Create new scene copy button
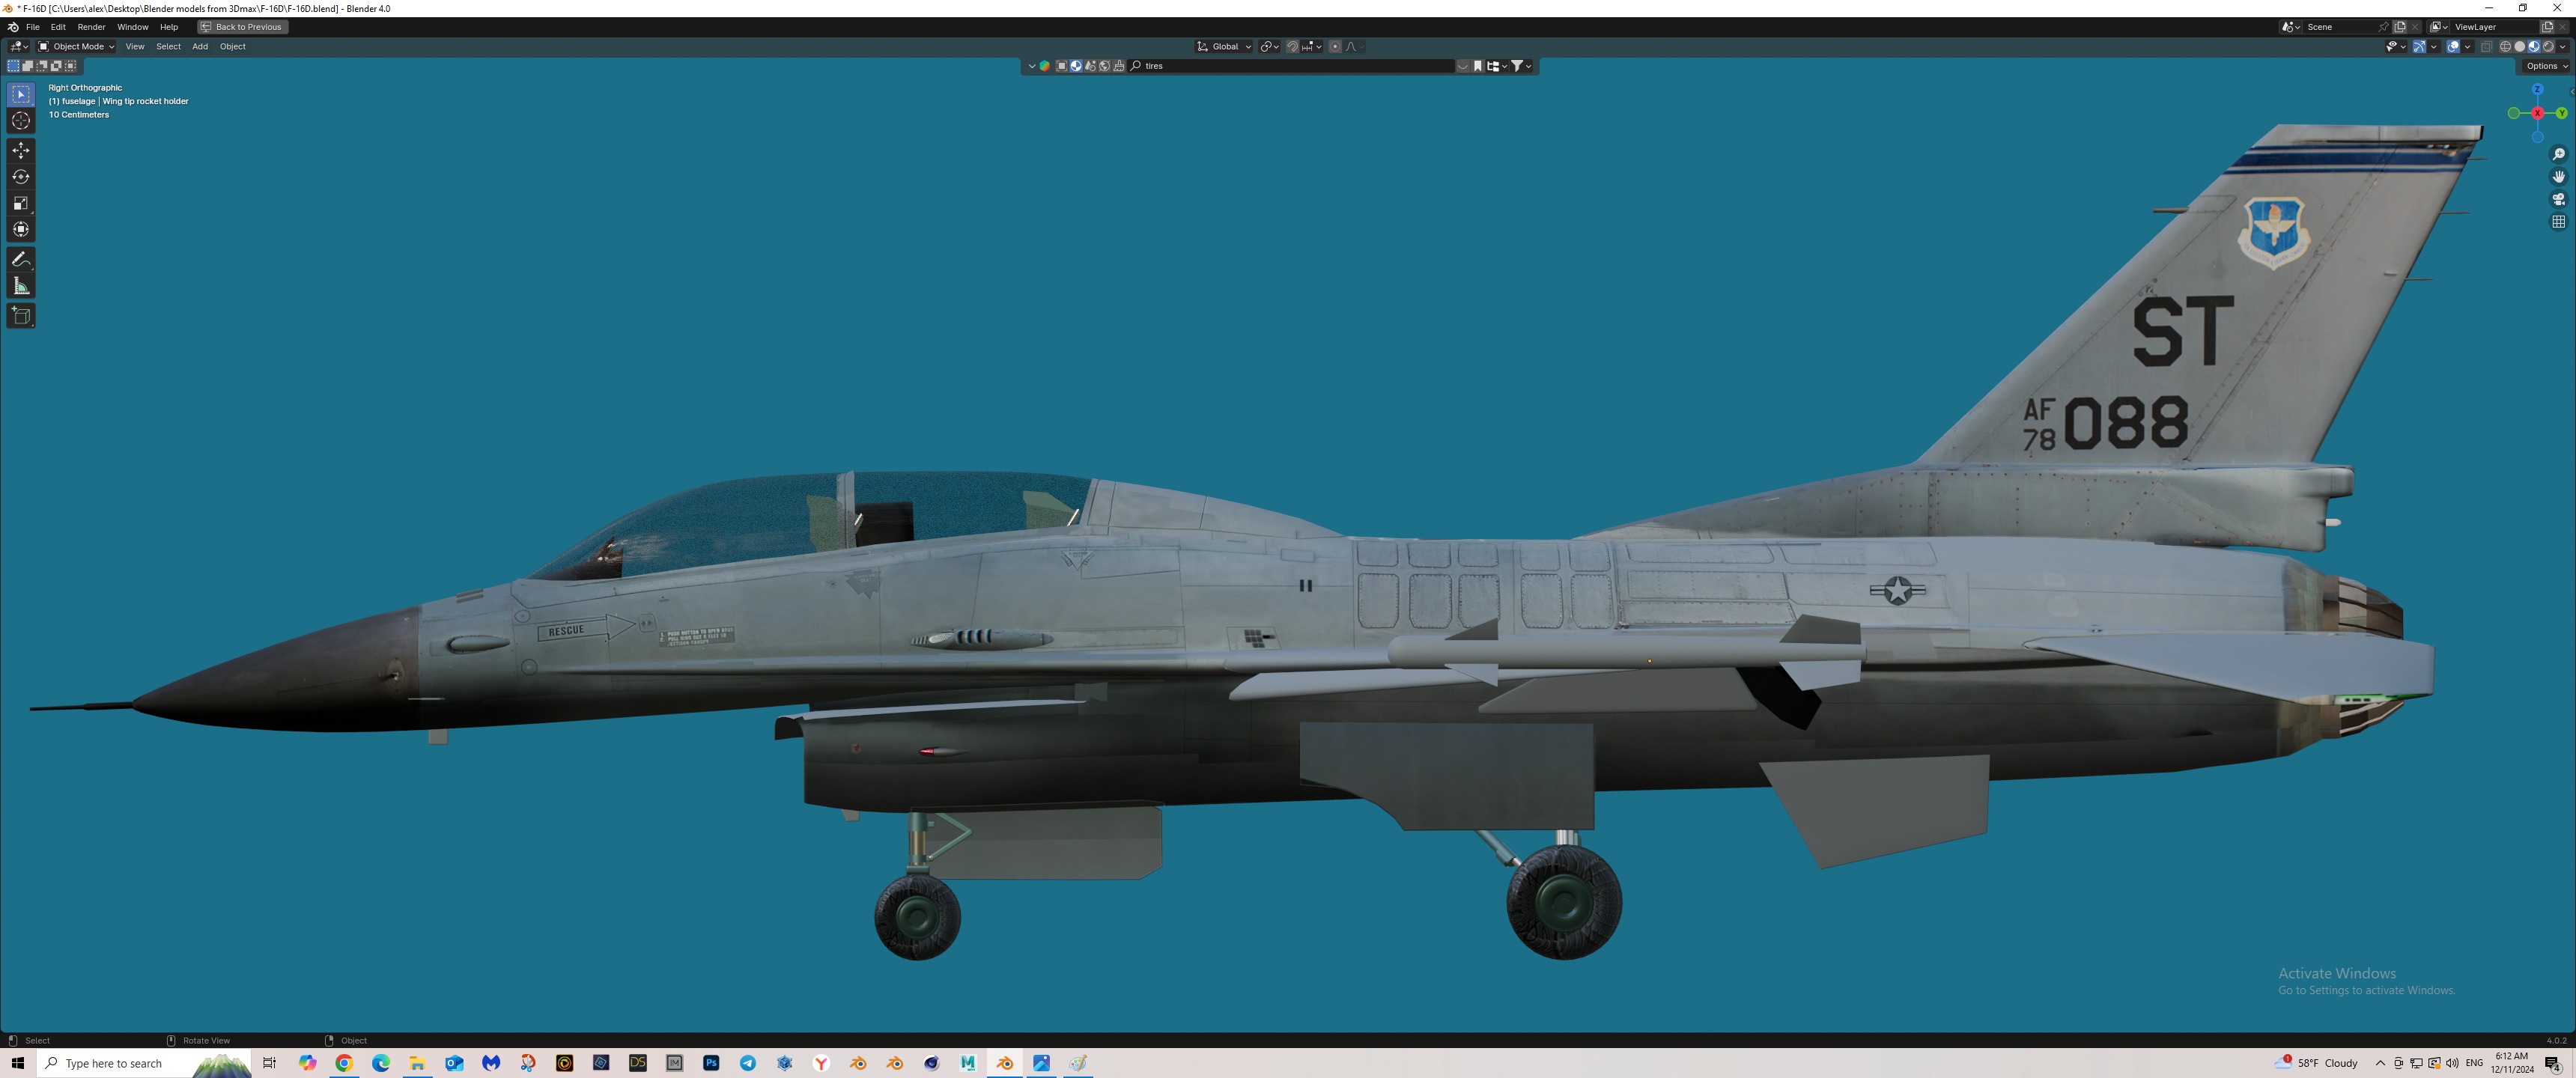Image resolution: width=2576 pixels, height=1078 pixels. [x=2400, y=27]
